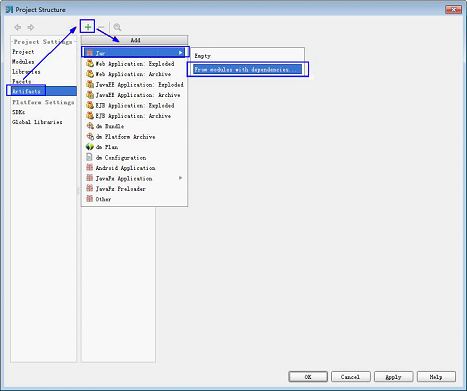Choose Empty from the Jar submenu

203,56
